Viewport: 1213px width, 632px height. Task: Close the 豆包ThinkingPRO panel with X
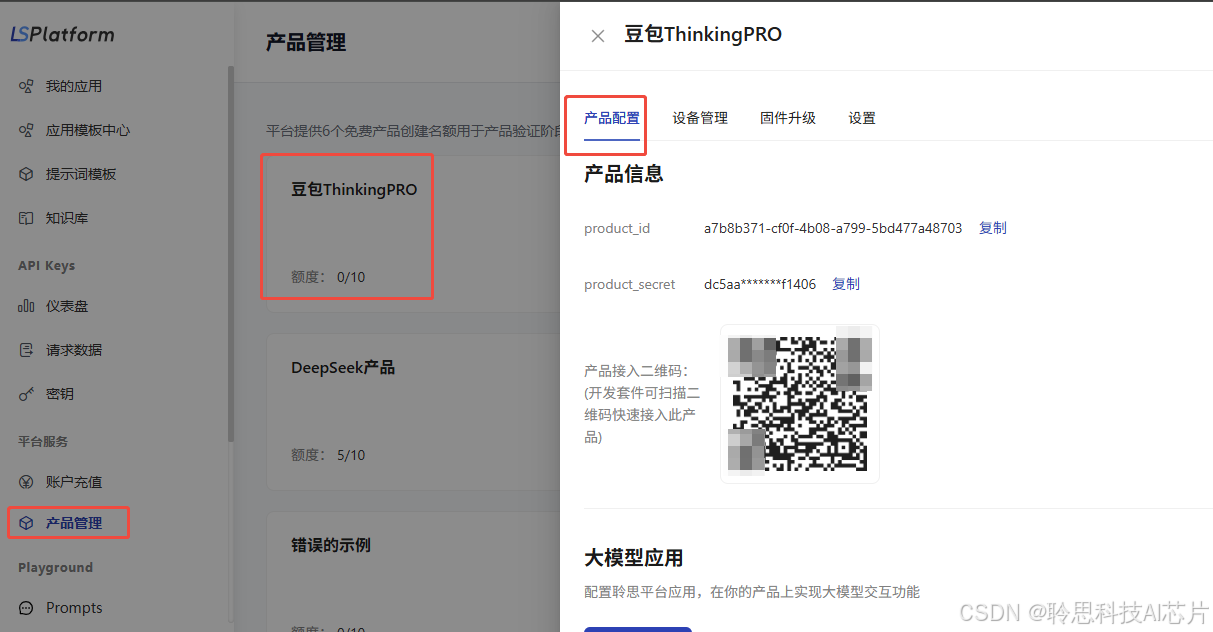(598, 36)
